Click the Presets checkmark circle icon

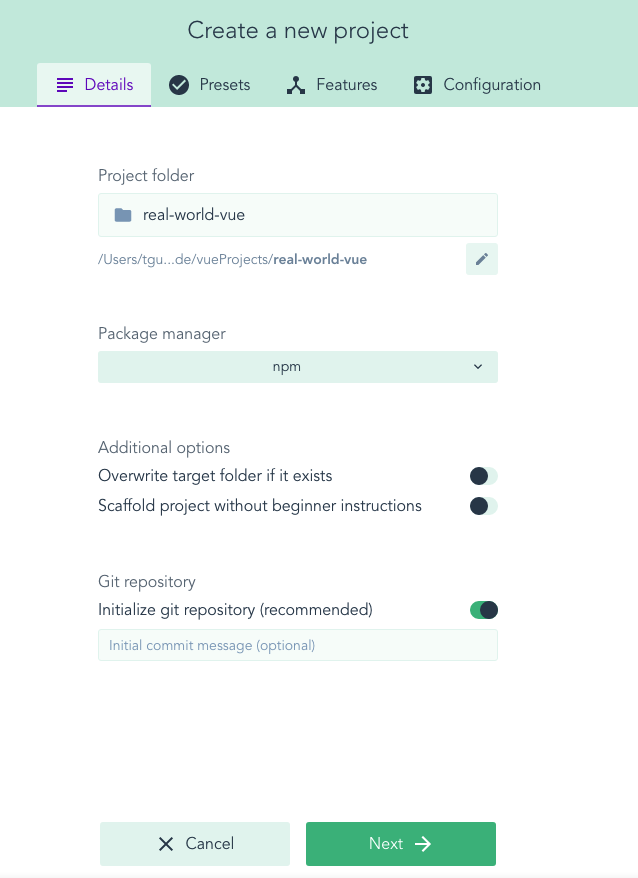point(179,85)
